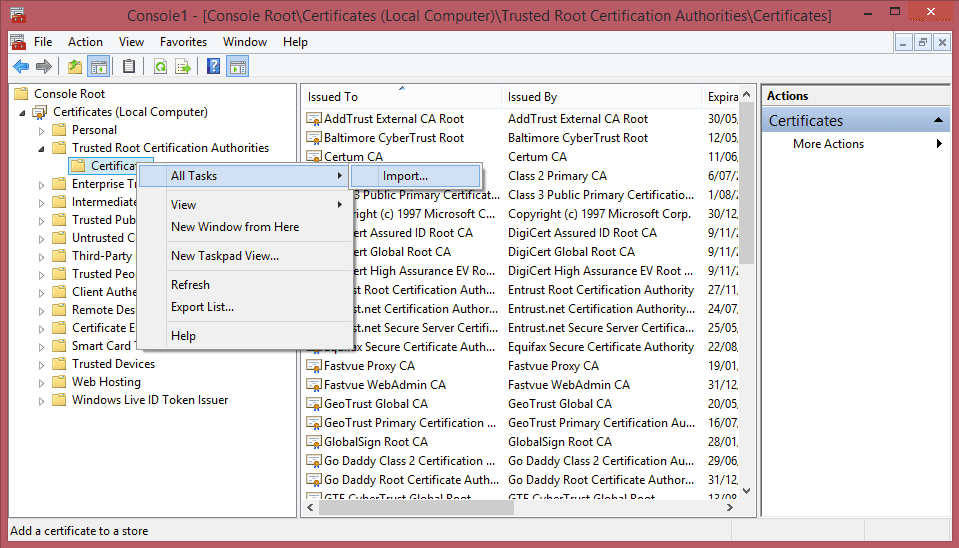Click the MMC console icon beside File menu
959x548 pixels.
(x=18, y=42)
